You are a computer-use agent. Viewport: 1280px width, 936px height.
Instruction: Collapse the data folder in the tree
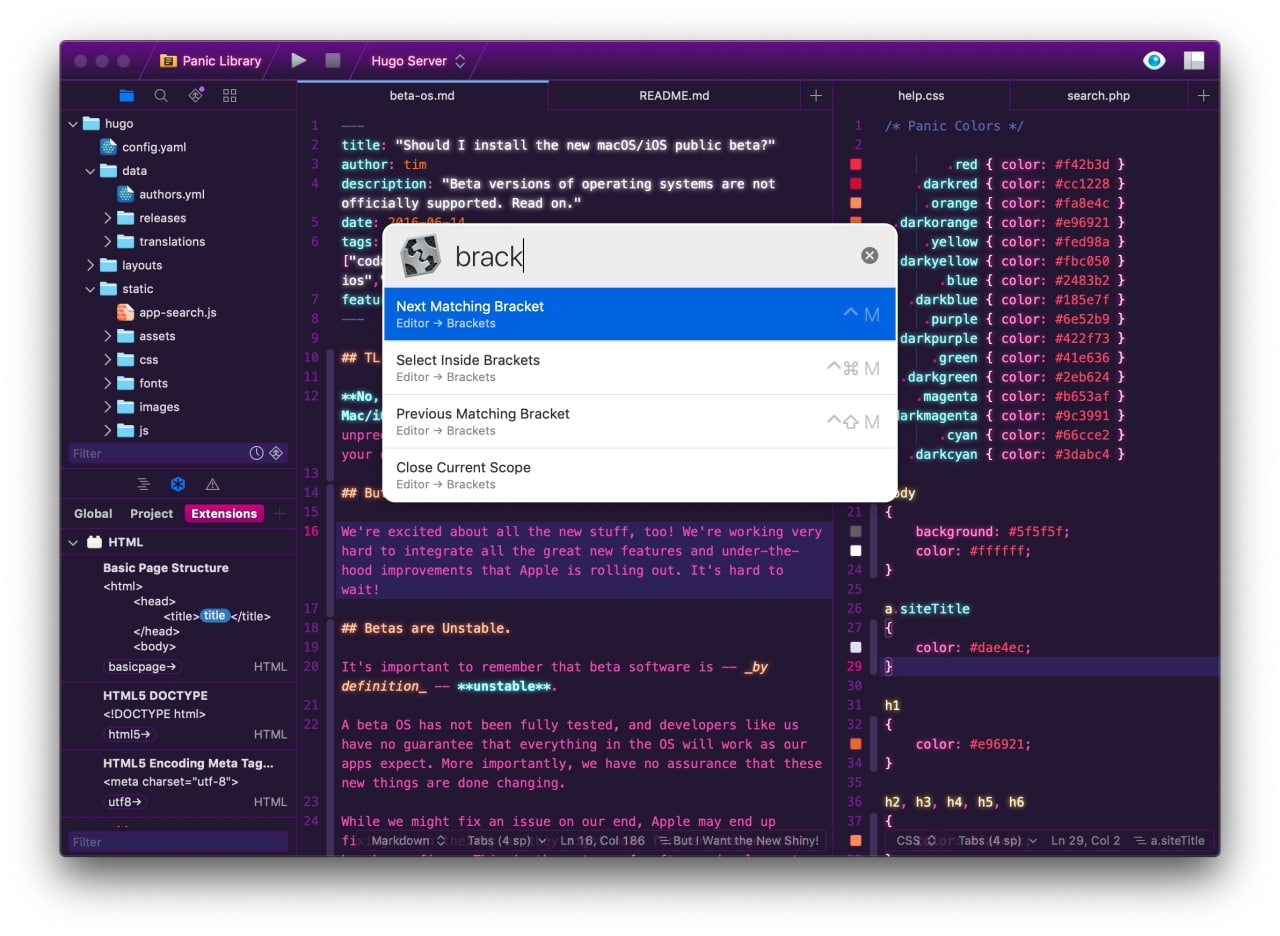pos(89,171)
